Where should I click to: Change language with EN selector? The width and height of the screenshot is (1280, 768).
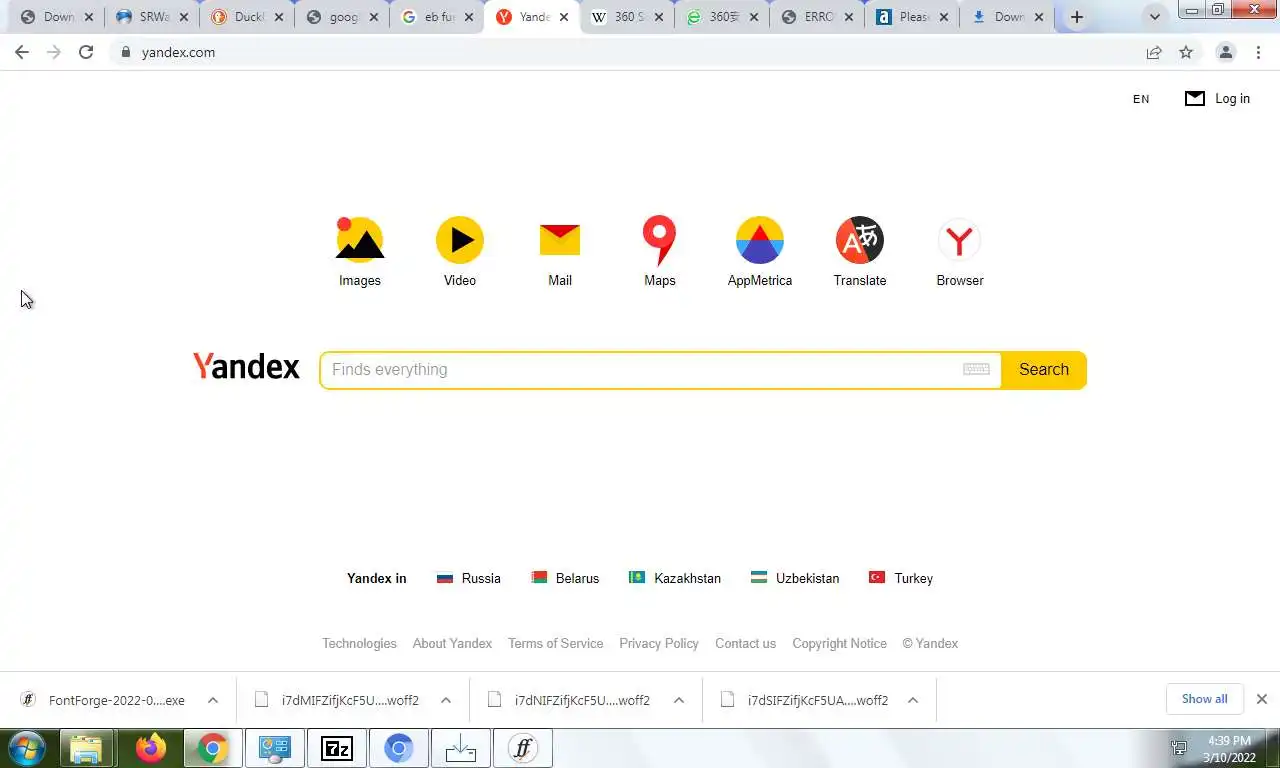[x=1141, y=99]
